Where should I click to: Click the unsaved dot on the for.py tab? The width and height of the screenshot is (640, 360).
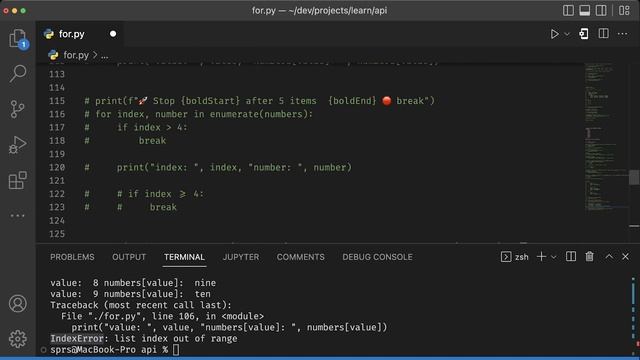[113, 34]
